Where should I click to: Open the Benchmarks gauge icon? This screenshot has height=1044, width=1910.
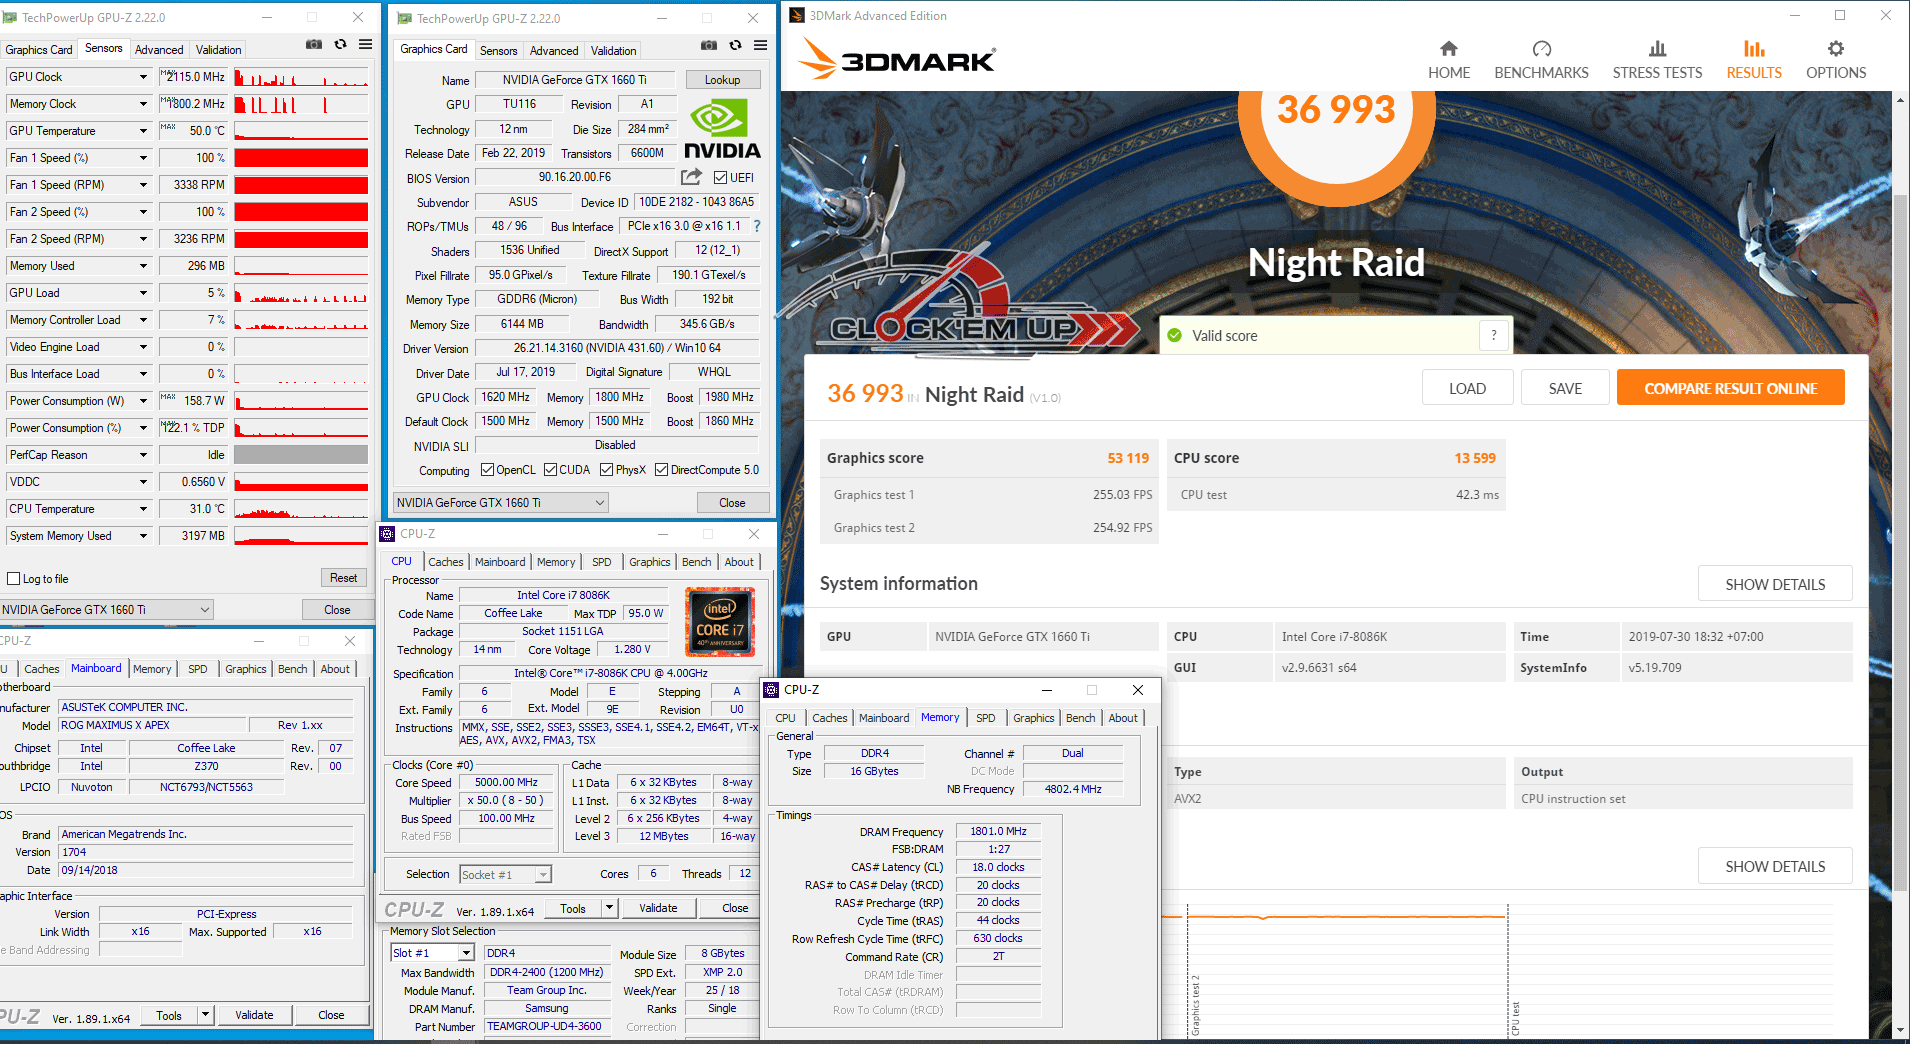1541,49
